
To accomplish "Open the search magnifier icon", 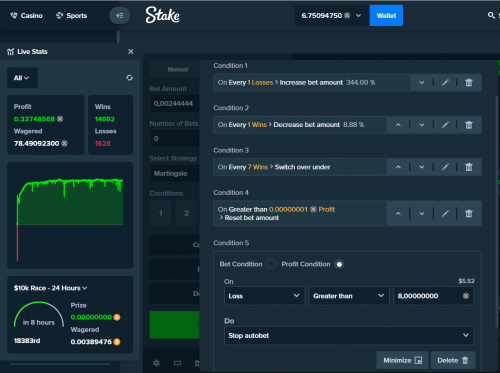I will tap(491, 15).
